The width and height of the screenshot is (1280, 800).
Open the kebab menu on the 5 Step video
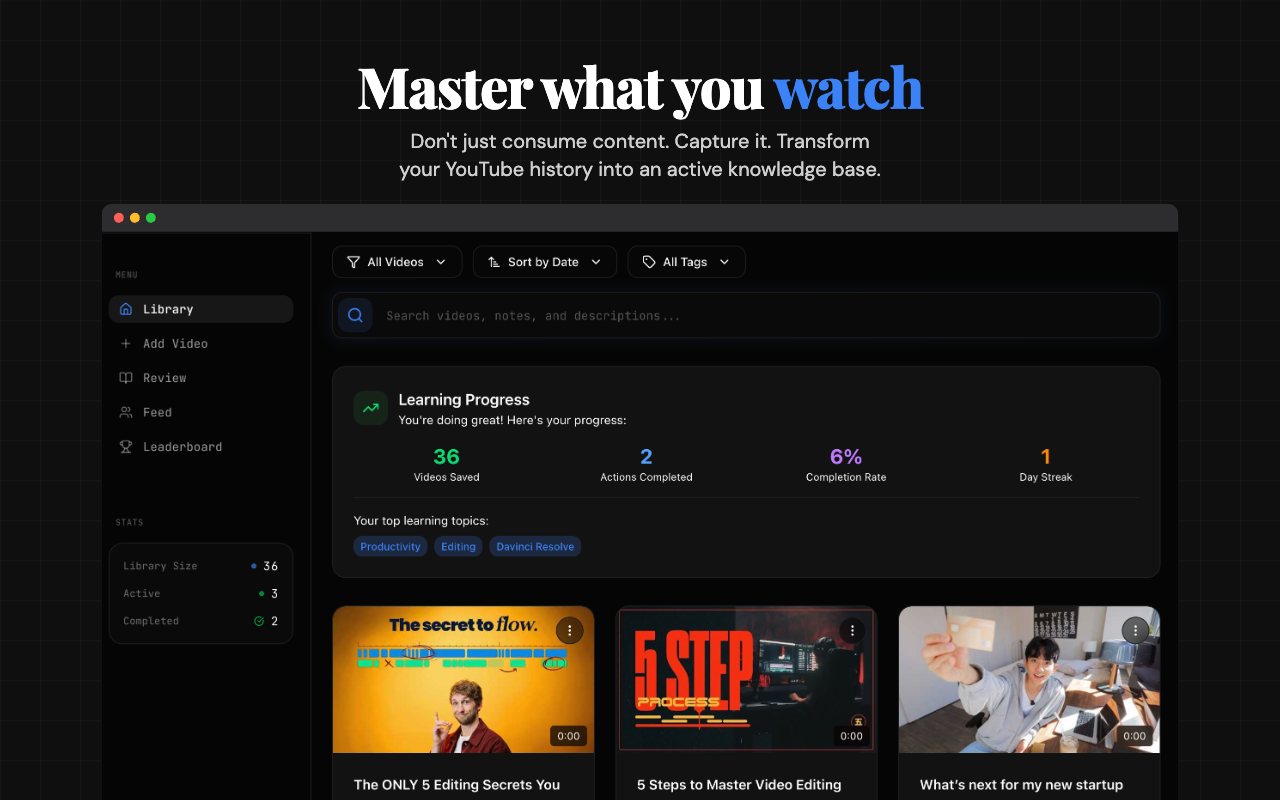point(852,630)
